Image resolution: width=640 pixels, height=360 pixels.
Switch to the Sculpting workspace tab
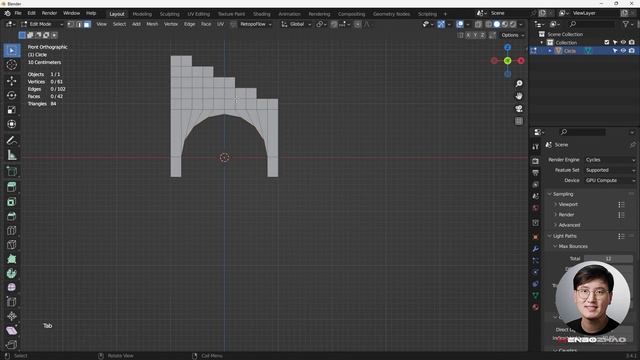pyautogui.click(x=169, y=14)
